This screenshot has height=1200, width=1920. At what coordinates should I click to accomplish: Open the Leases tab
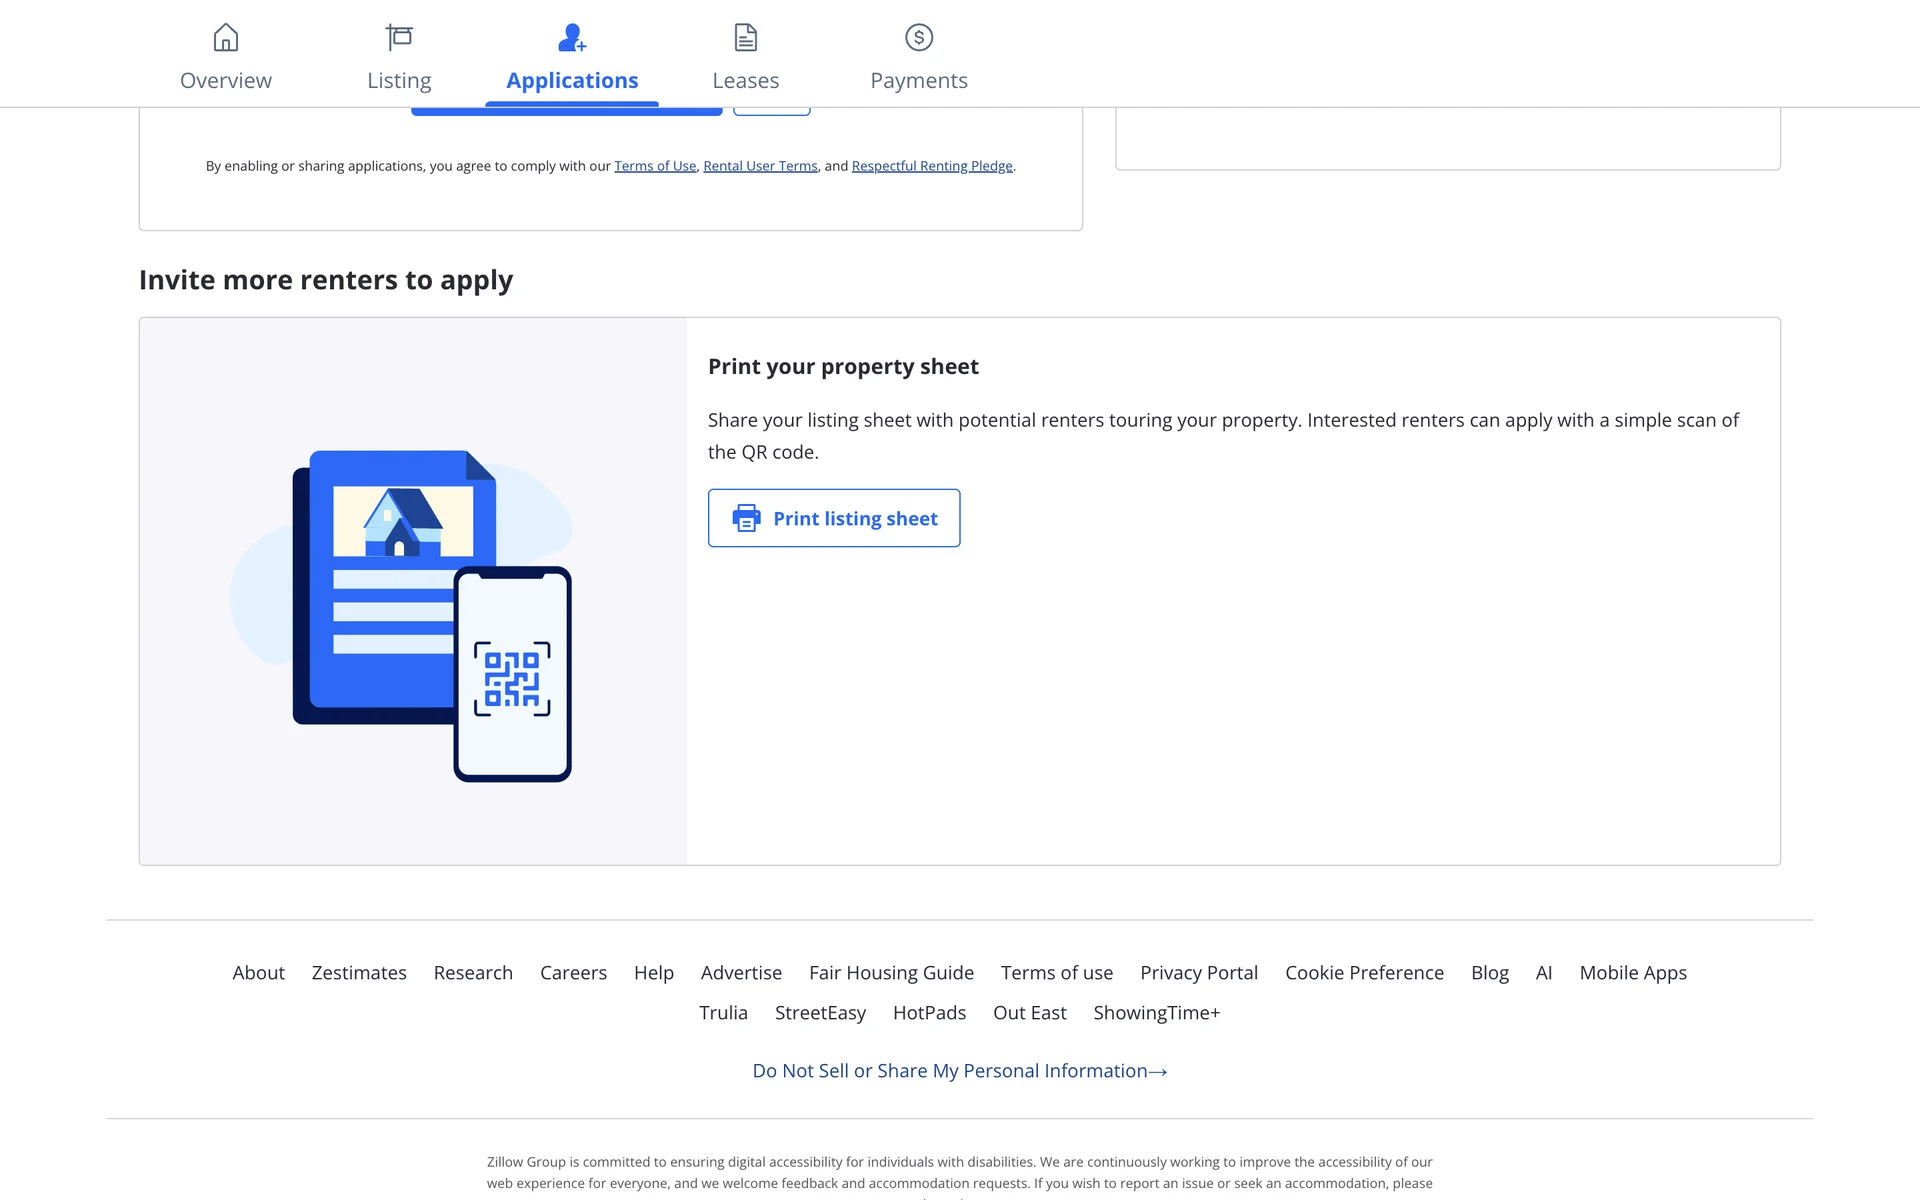pyautogui.click(x=745, y=80)
